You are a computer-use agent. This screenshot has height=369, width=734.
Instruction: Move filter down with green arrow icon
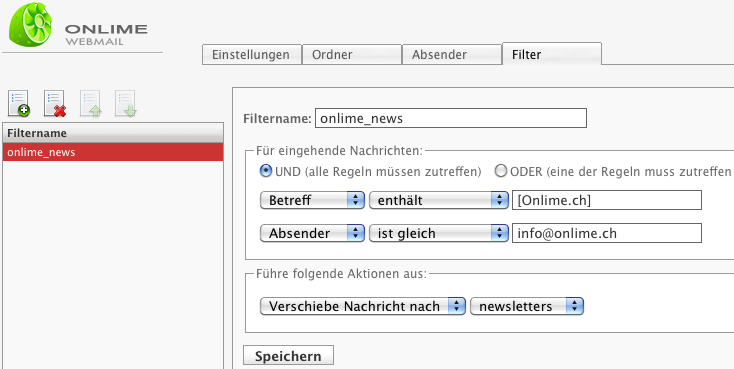(125, 103)
